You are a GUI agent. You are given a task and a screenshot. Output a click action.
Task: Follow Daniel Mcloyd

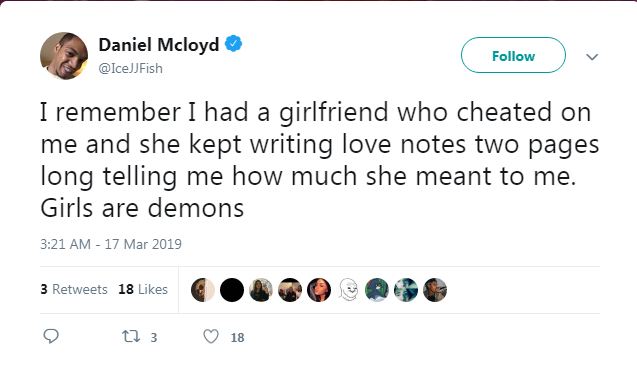tap(513, 55)
